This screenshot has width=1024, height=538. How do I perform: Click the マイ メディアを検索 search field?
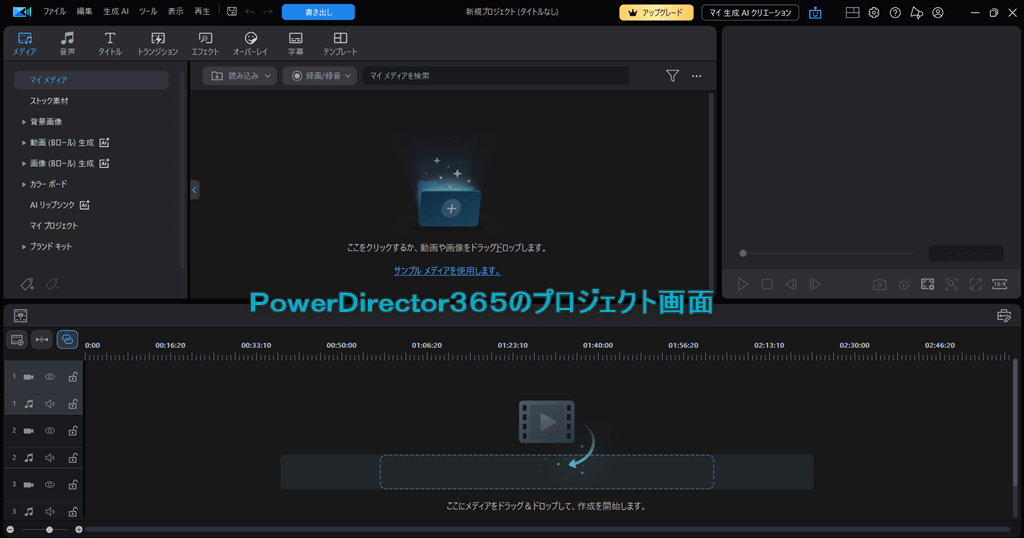496,76
